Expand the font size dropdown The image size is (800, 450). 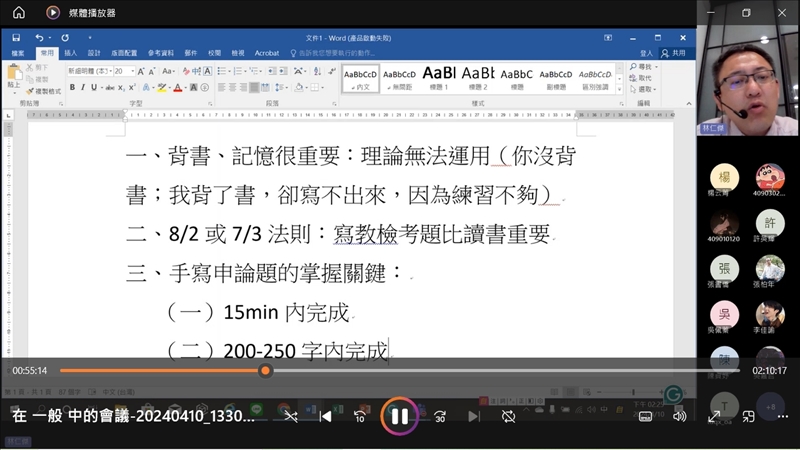(132, 72)
